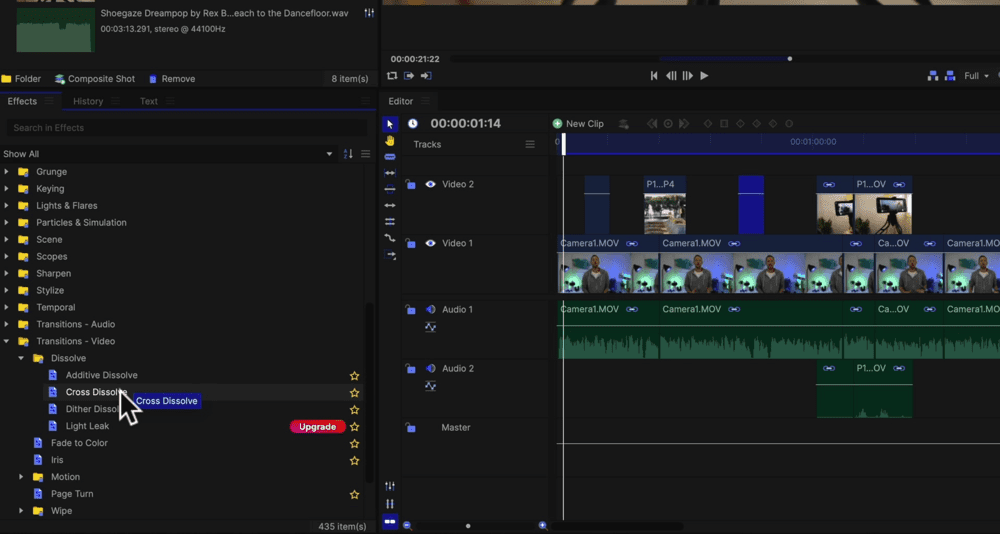Expand the Motion transitions folder

(21, 477)
